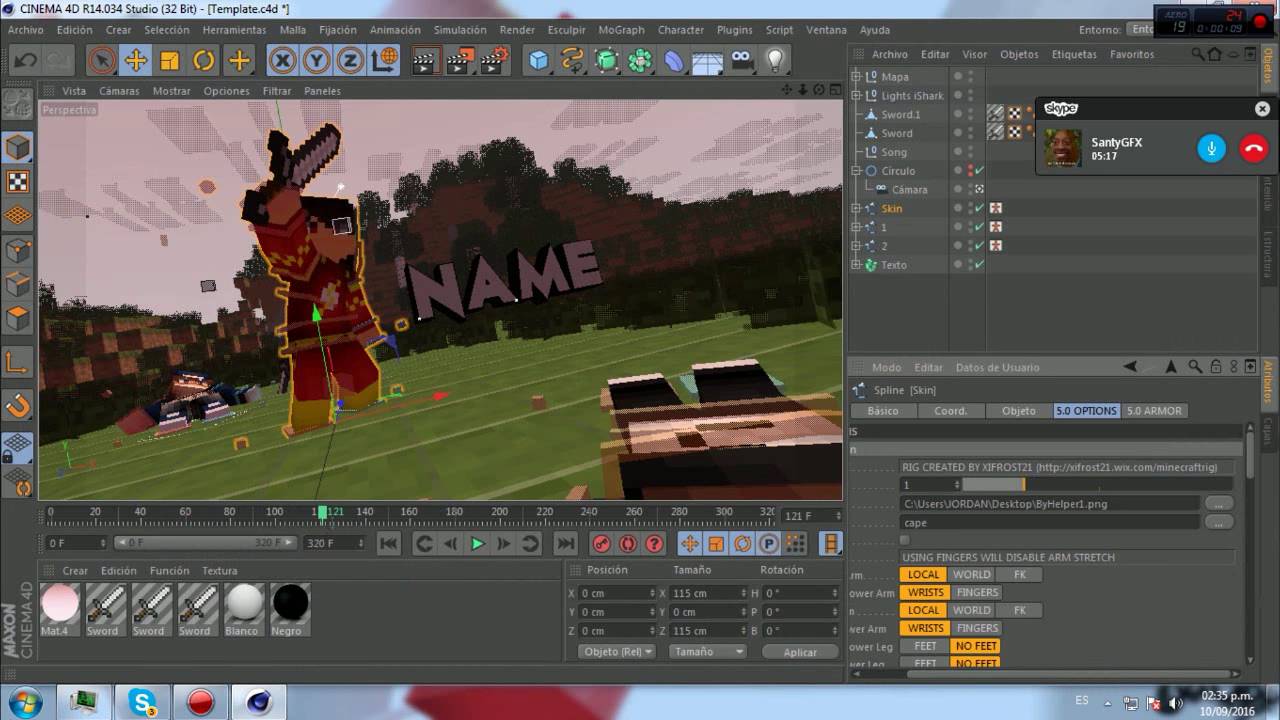Add a camera object from toolbar
The width and height of the screenshot is (1280, 720).
point(741,61)
